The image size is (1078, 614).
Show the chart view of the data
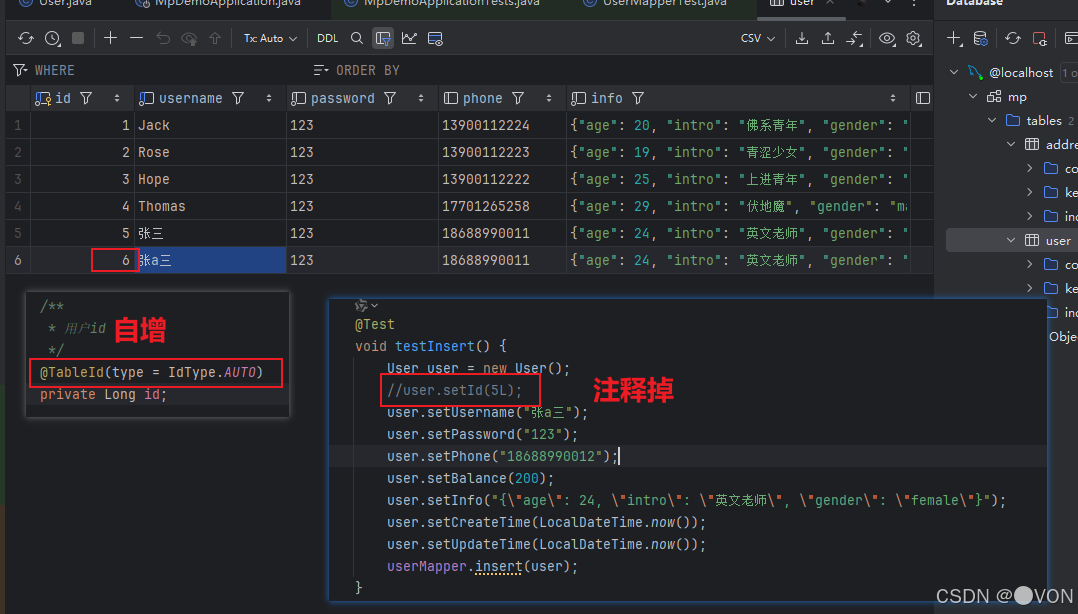pos(409,39)
